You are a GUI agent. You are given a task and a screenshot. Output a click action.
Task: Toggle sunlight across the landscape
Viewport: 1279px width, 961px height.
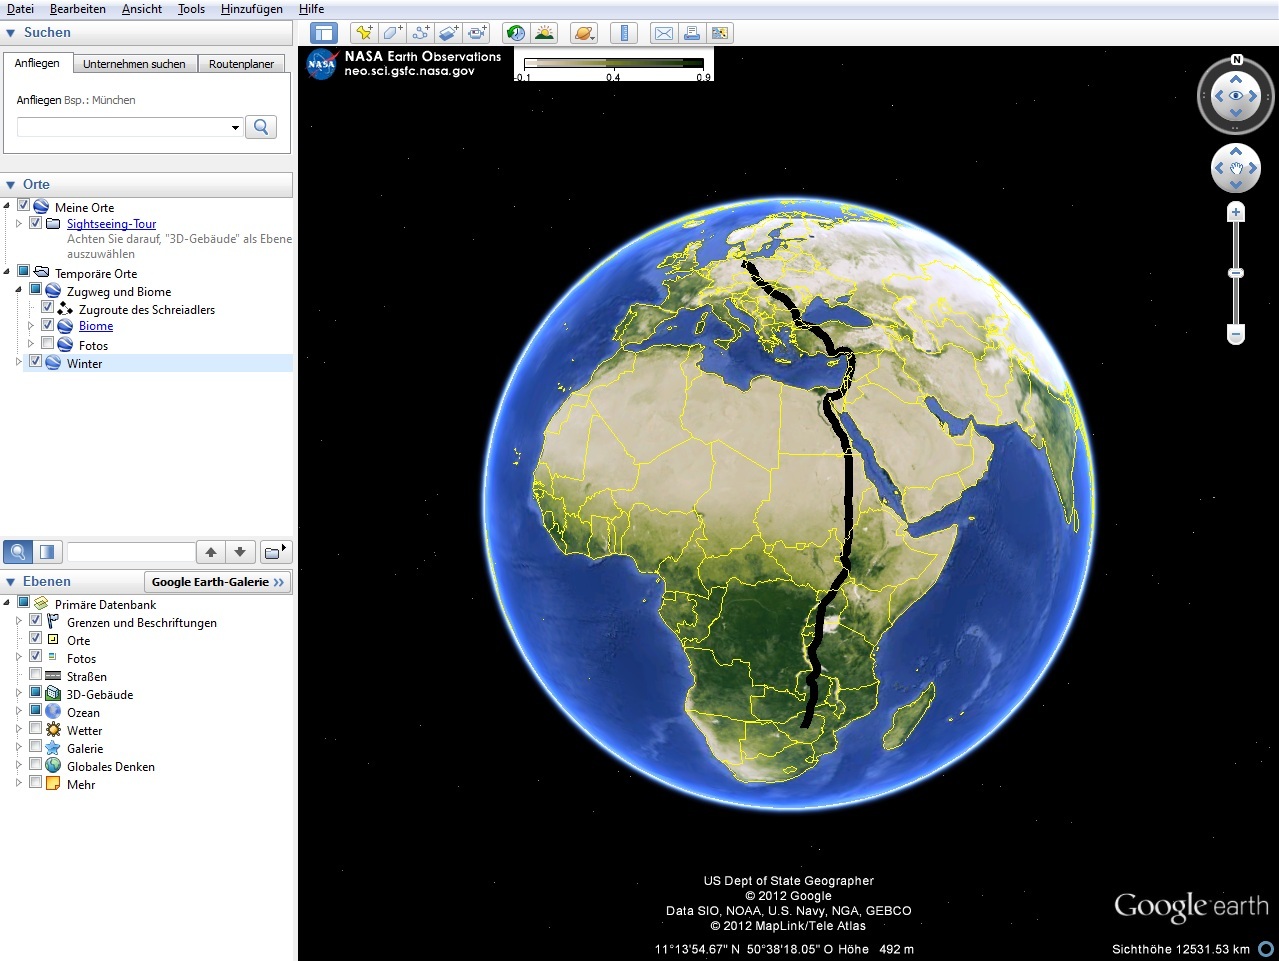point(544,33)
